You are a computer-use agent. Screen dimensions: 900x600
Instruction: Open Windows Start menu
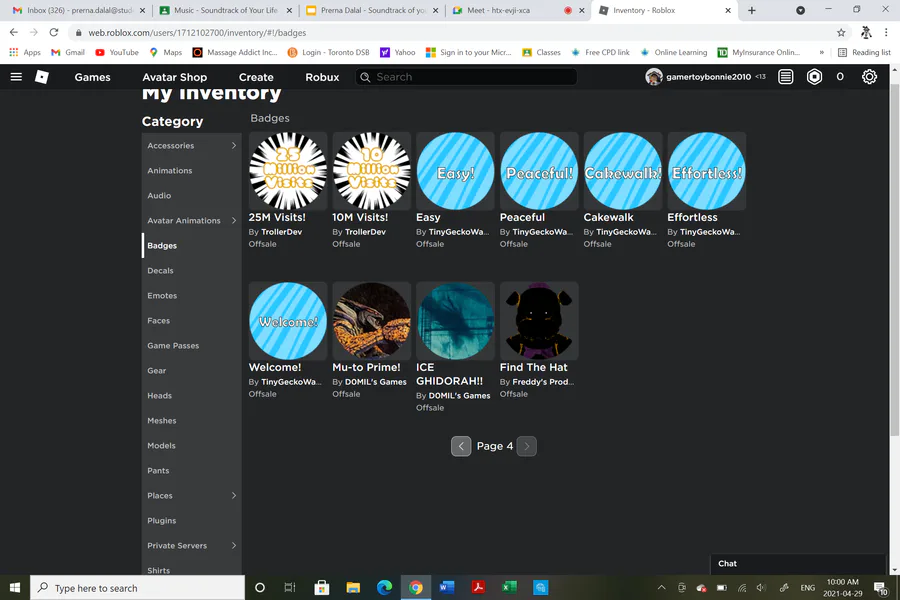click(x=15, y=587)
